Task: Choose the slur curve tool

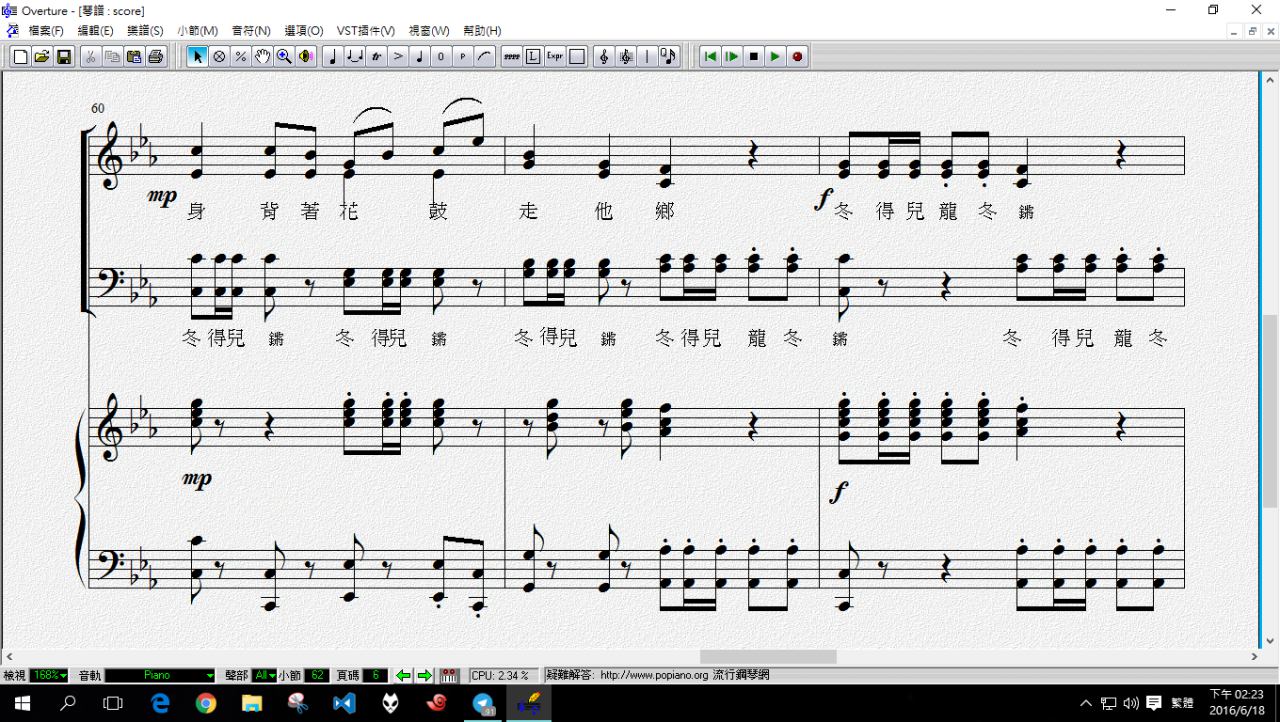Action: [485, 57]
